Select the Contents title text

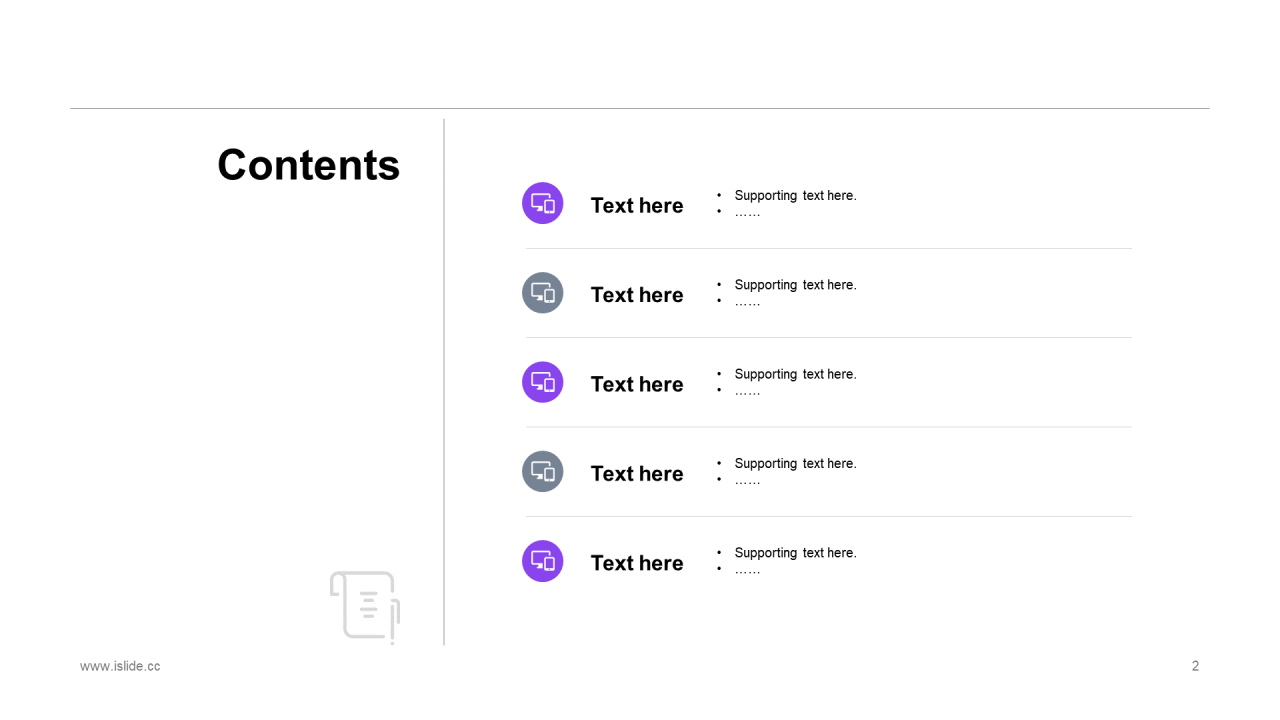tap(308, 165)
